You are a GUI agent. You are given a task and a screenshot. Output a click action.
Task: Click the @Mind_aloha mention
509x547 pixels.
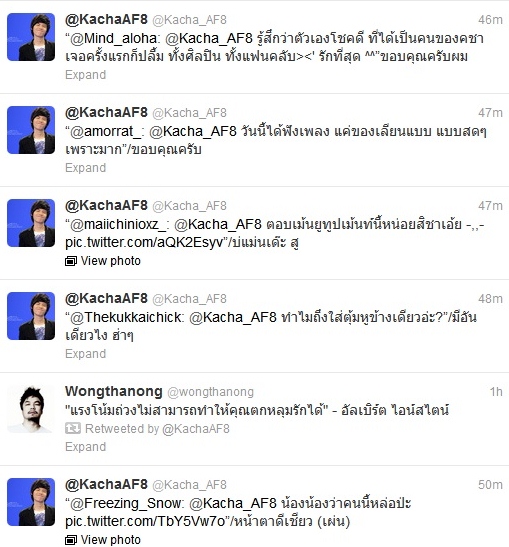tap(114, 38)
